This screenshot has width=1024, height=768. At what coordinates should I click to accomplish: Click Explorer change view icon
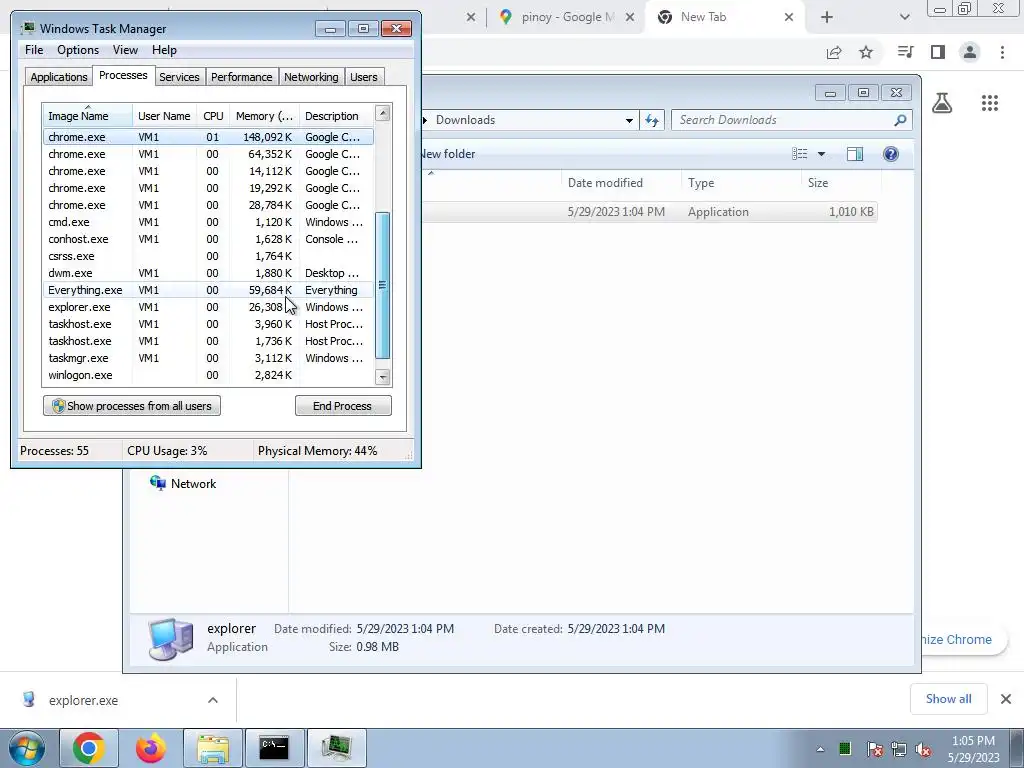tap(800, 154)
